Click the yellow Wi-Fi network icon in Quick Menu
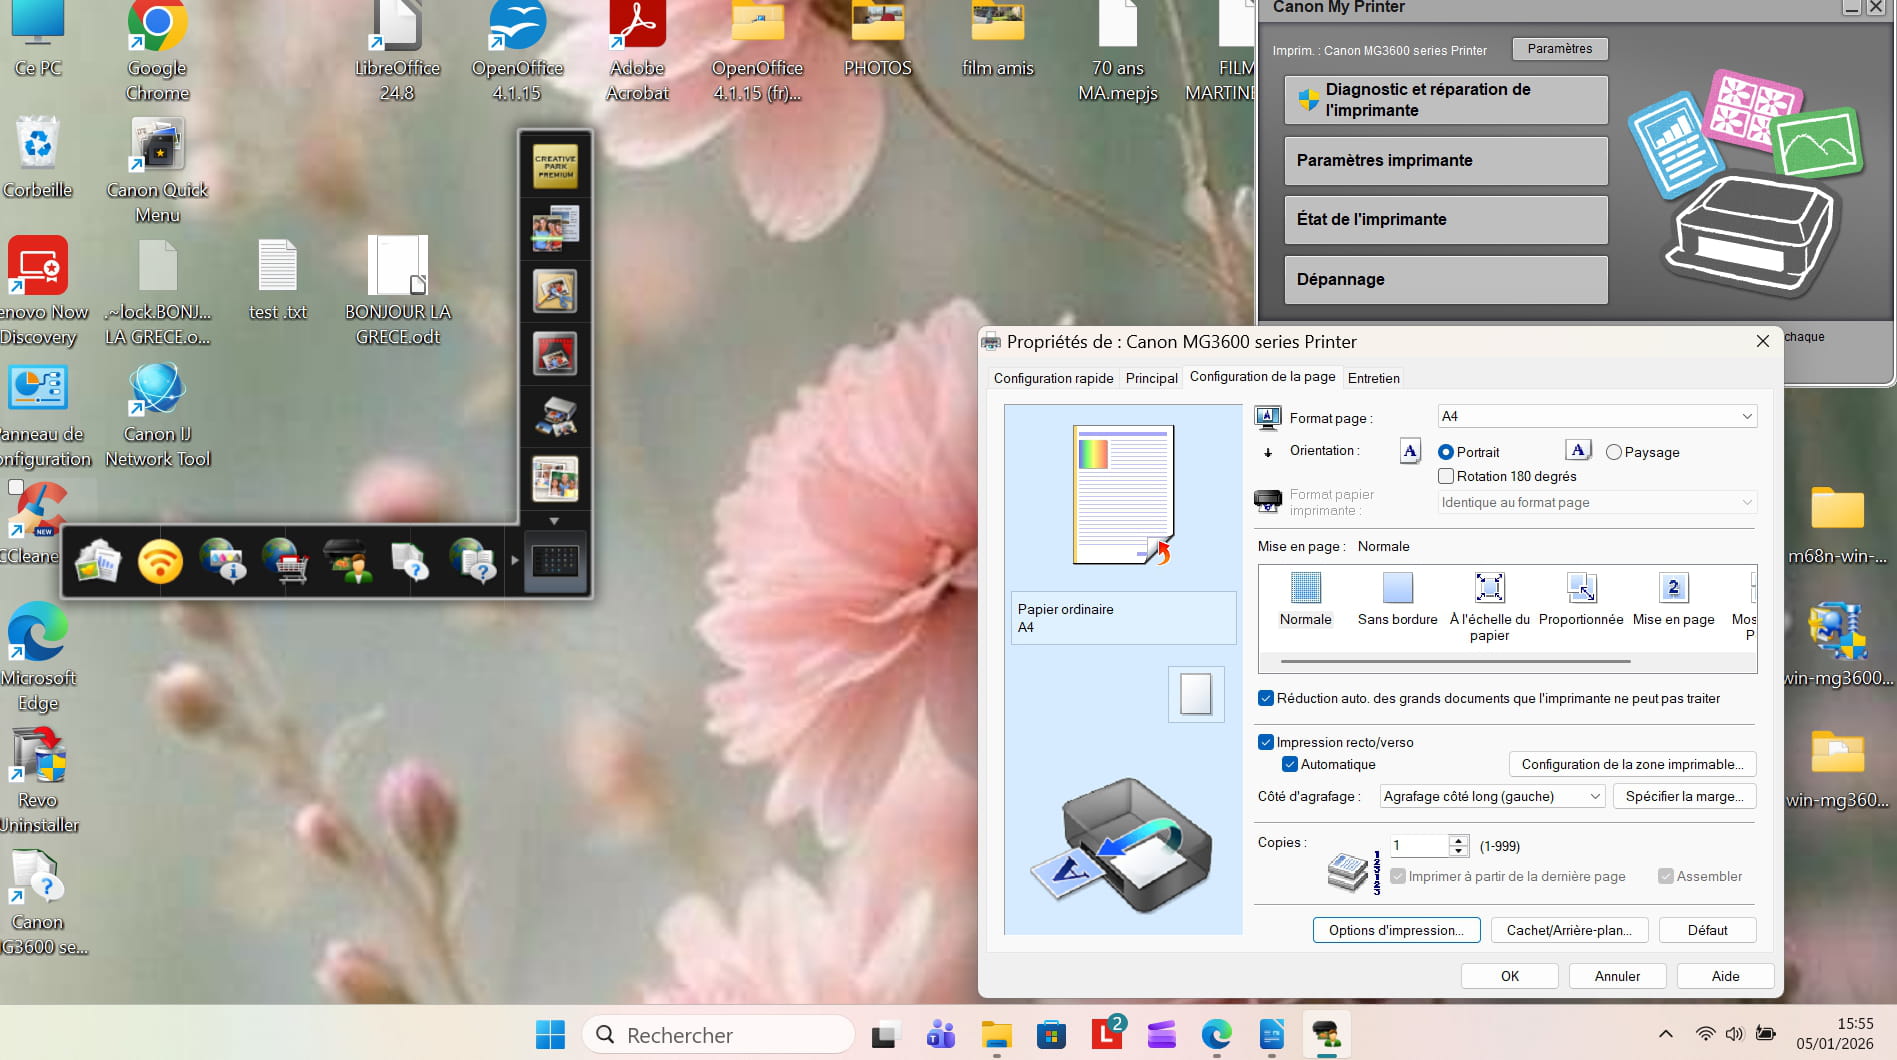Viewport: 1897px width, 1060px height. [x=160, y=561]
